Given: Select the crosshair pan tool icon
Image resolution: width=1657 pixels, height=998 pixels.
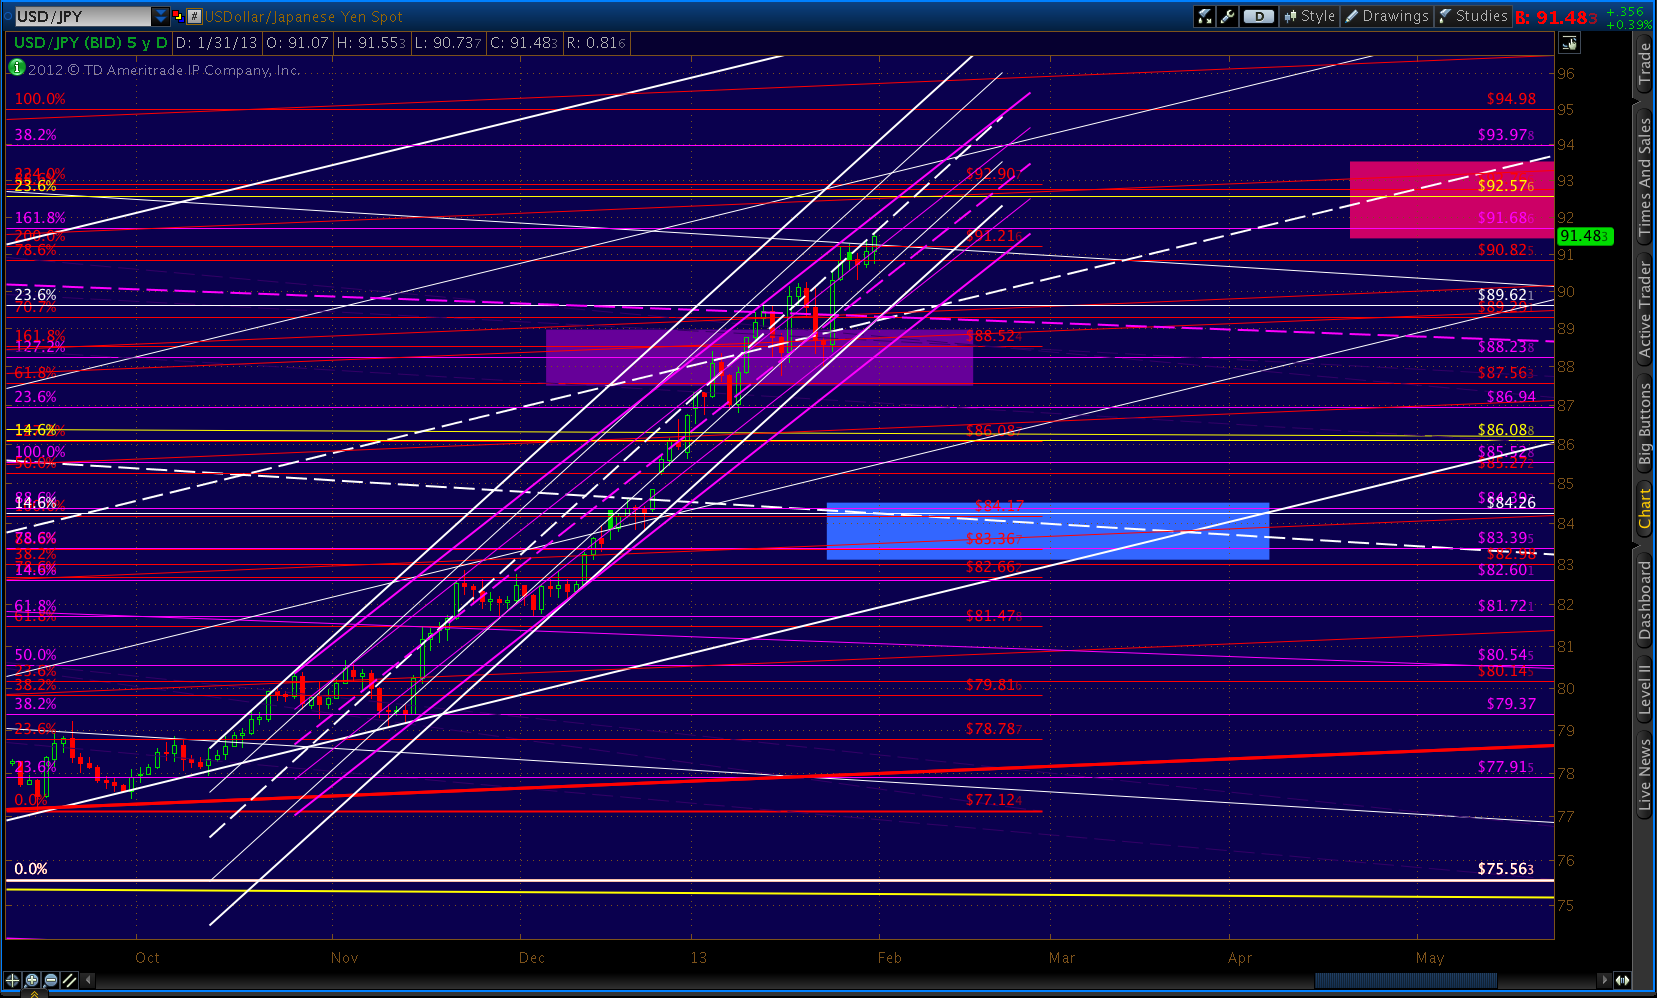Looking at the screenshot, I should click(13, 981).
